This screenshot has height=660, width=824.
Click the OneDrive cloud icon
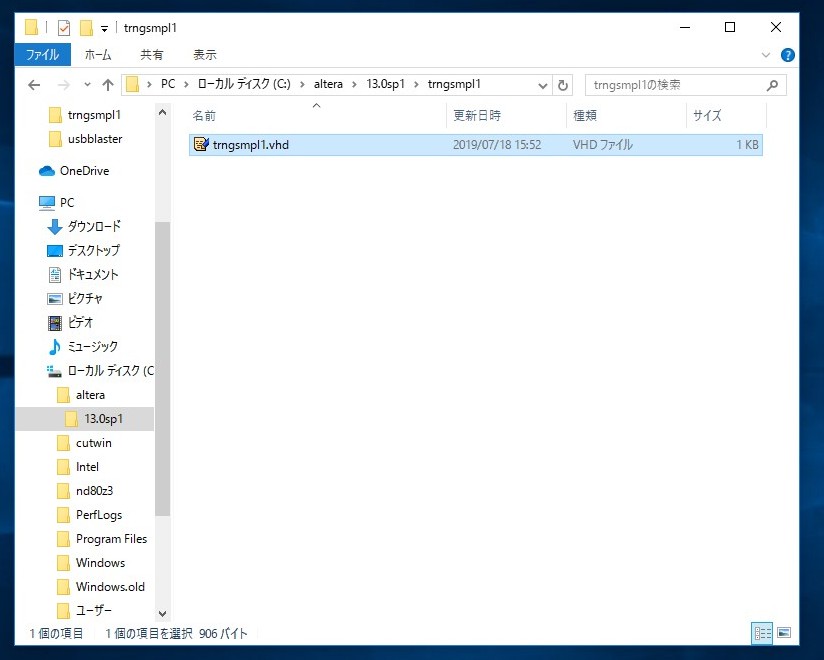(x=47, y=171)
